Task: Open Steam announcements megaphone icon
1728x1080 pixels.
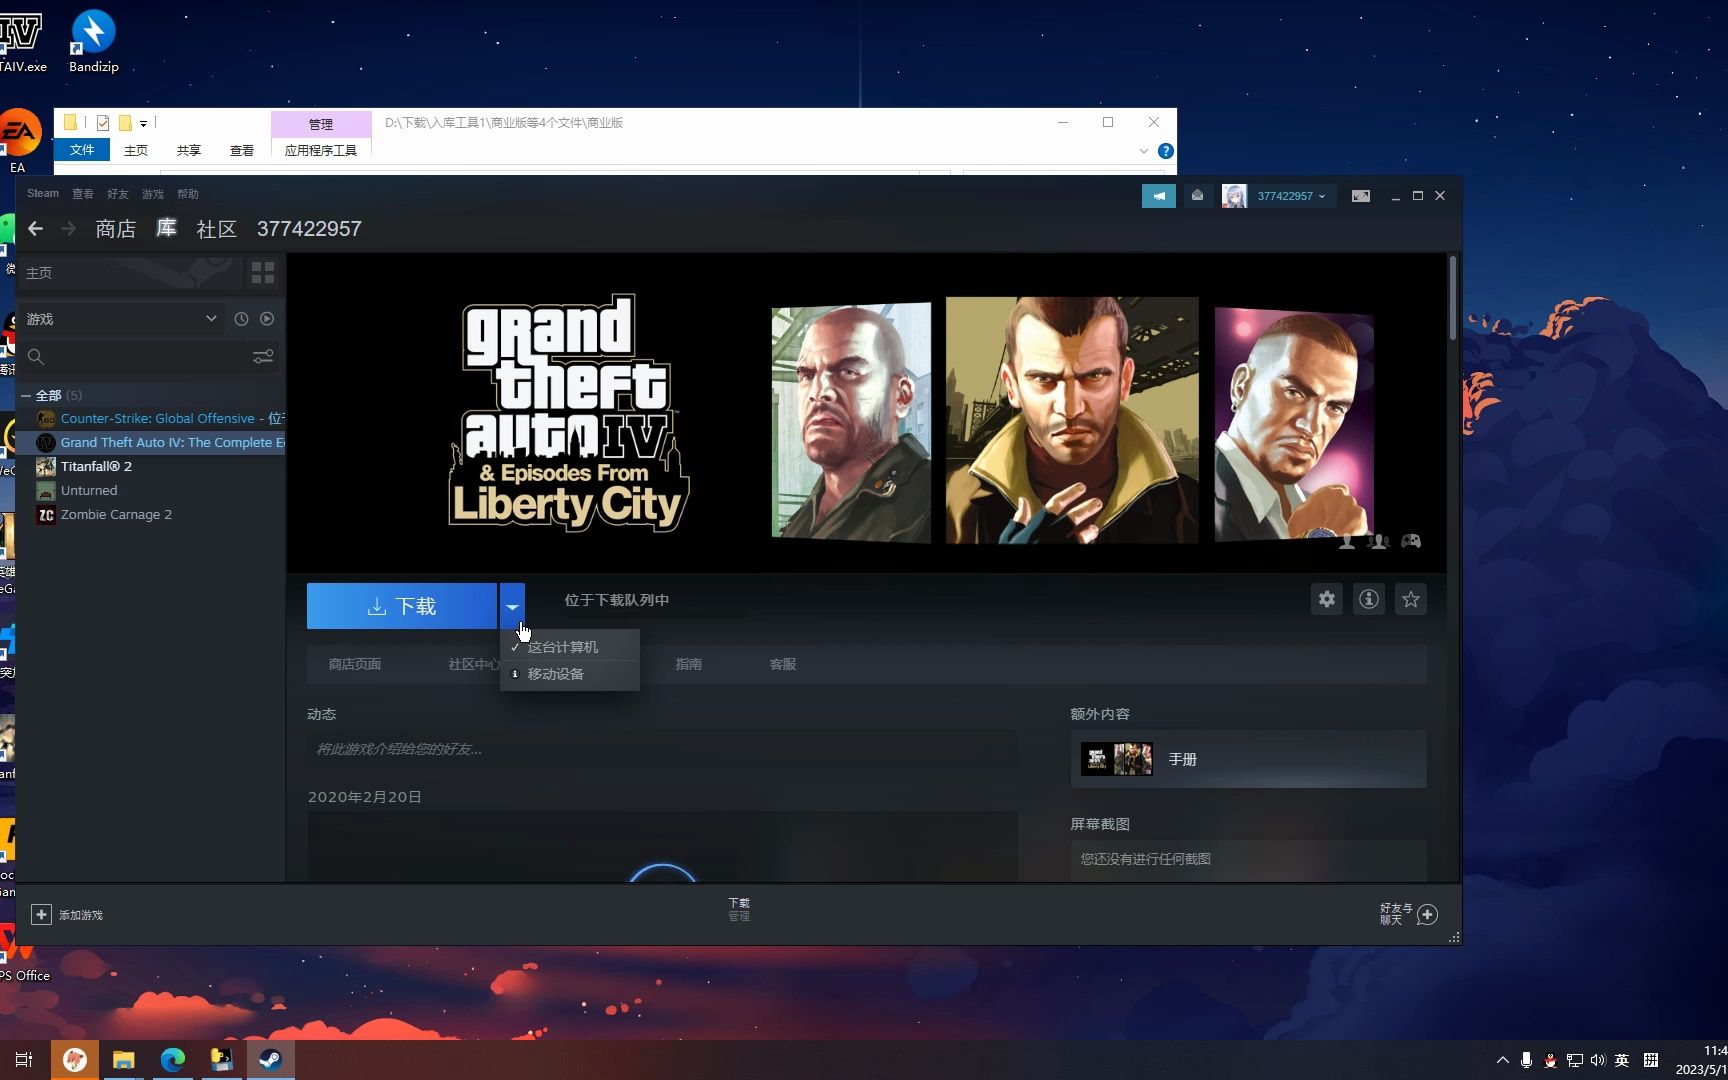Action: 1159,196
